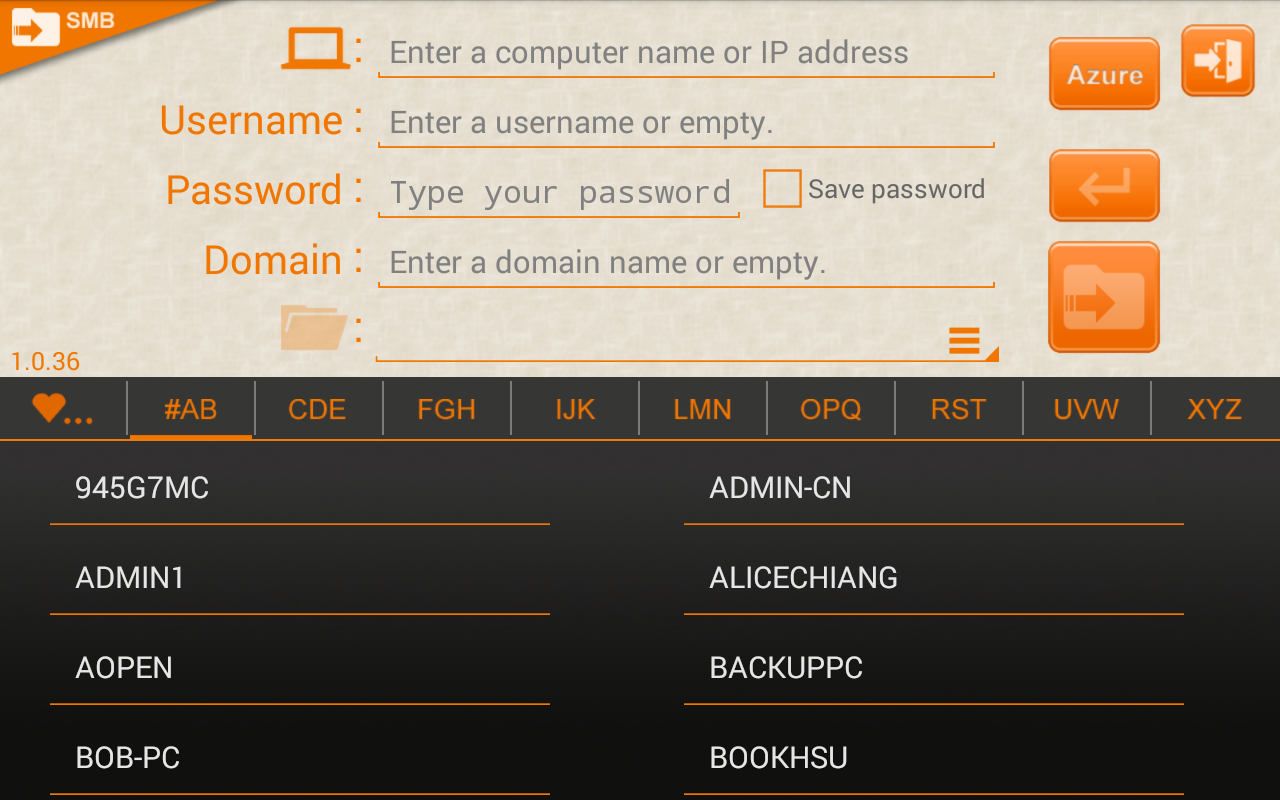Toggle the Save password checkbox
The image size is (1280, 800).
pos(782,189)
